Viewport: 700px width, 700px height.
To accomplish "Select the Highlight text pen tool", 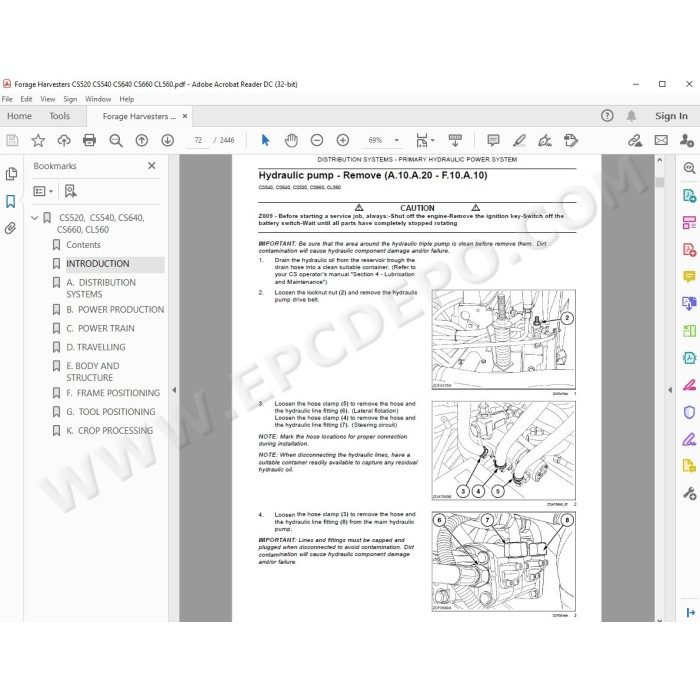I will (519, 141).
